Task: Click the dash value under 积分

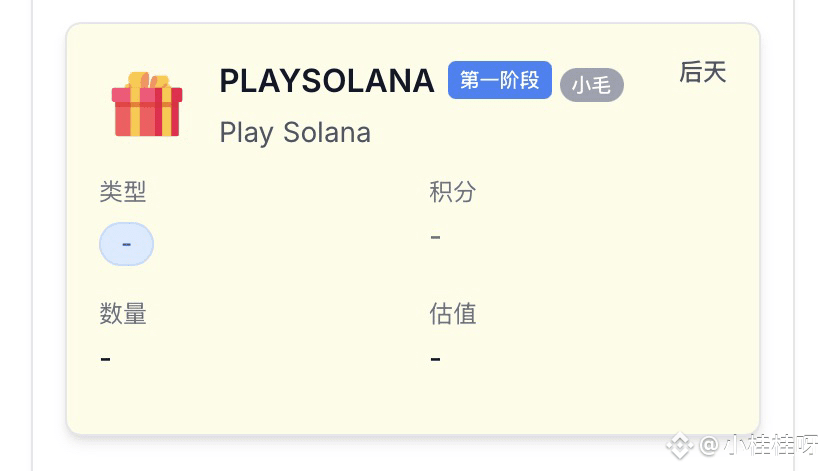Action: coord(435,237)
